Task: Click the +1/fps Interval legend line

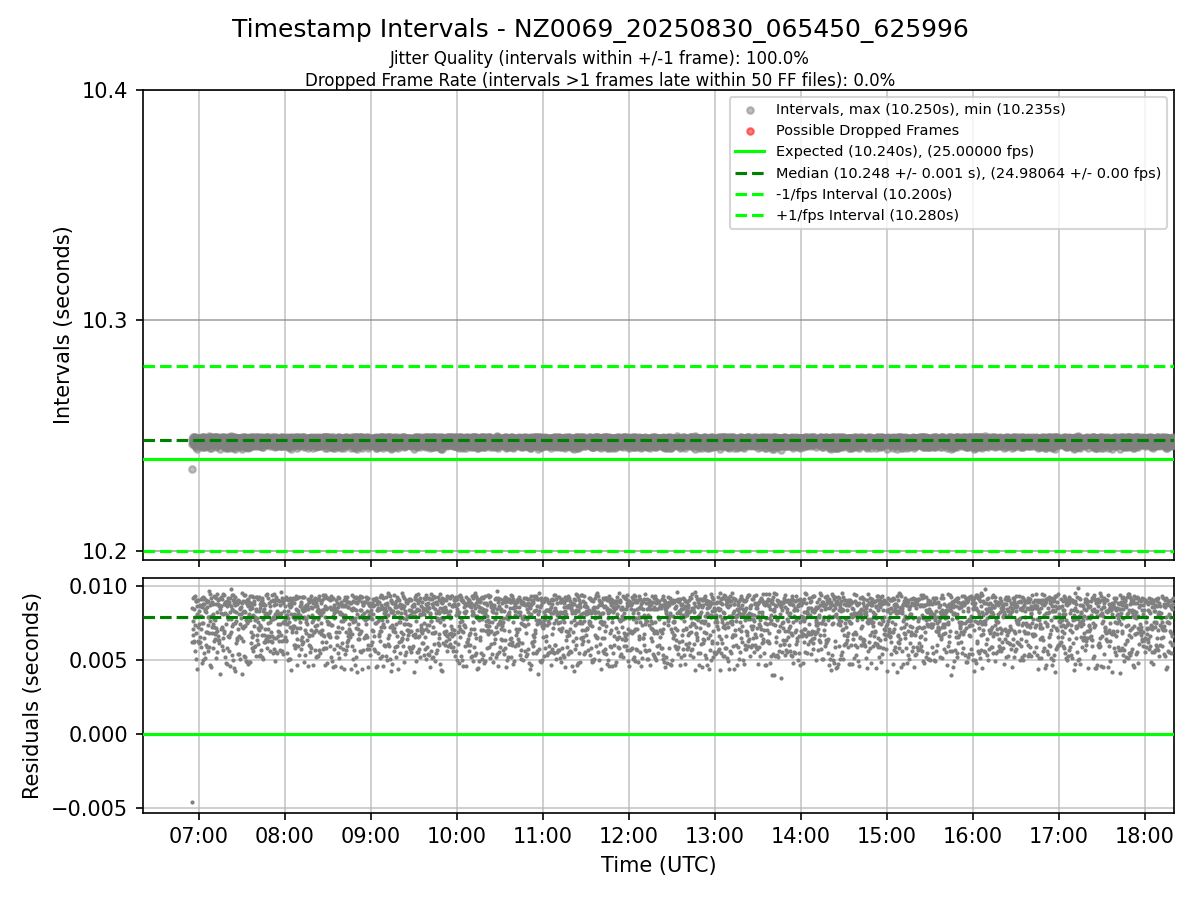Action: [750, 214]
